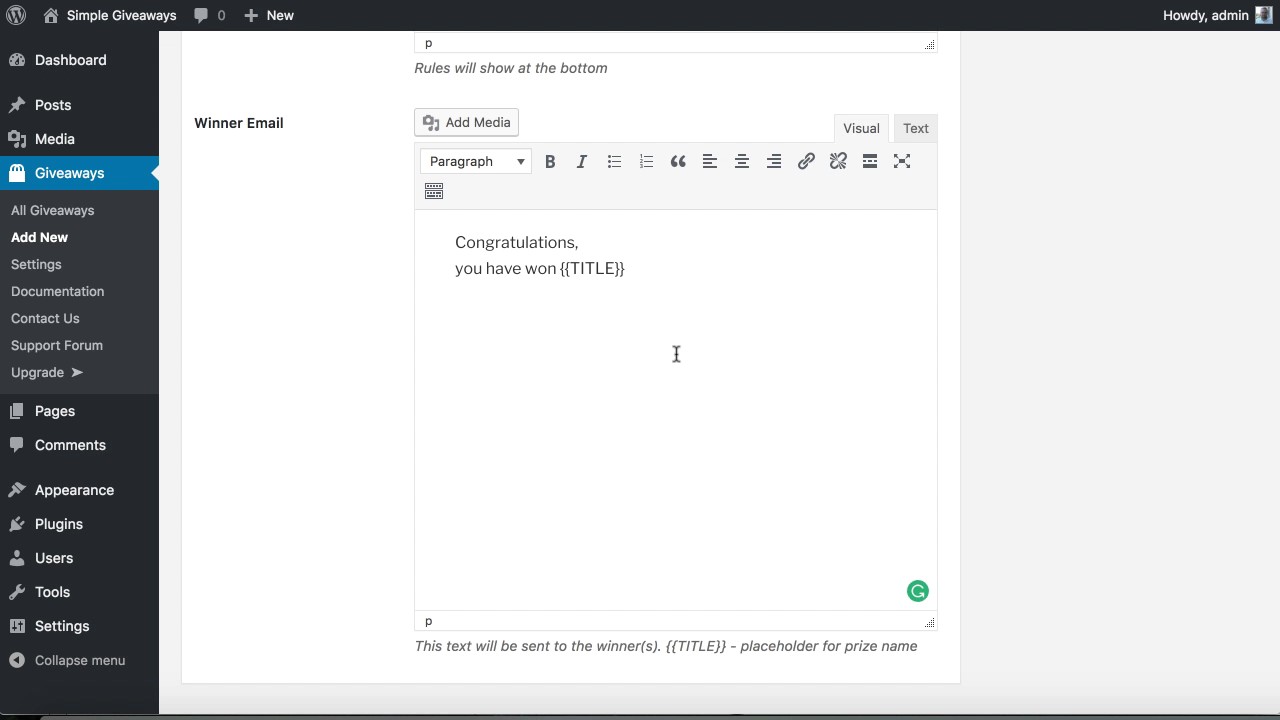The image size is (1280, 720).
Task: Open the Plugins menu
Action: [x=79, y=524]
